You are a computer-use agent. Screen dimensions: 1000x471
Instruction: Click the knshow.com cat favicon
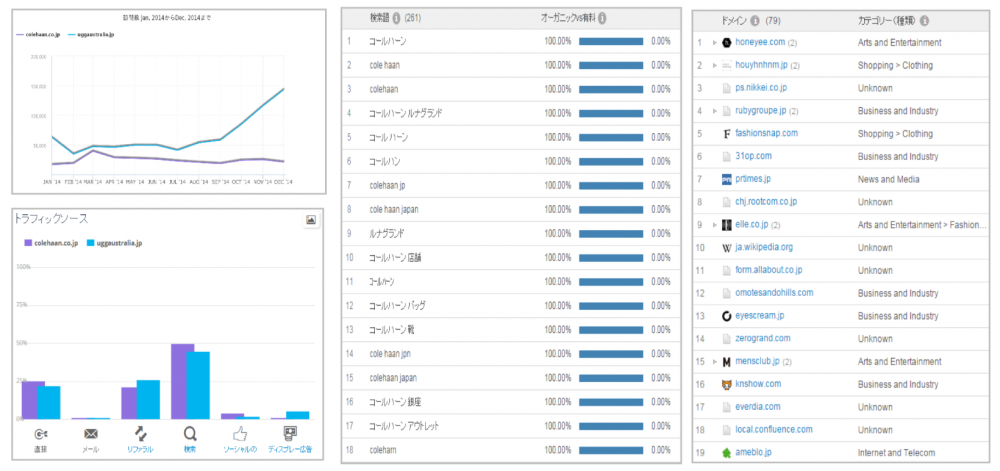click(726, 384)
